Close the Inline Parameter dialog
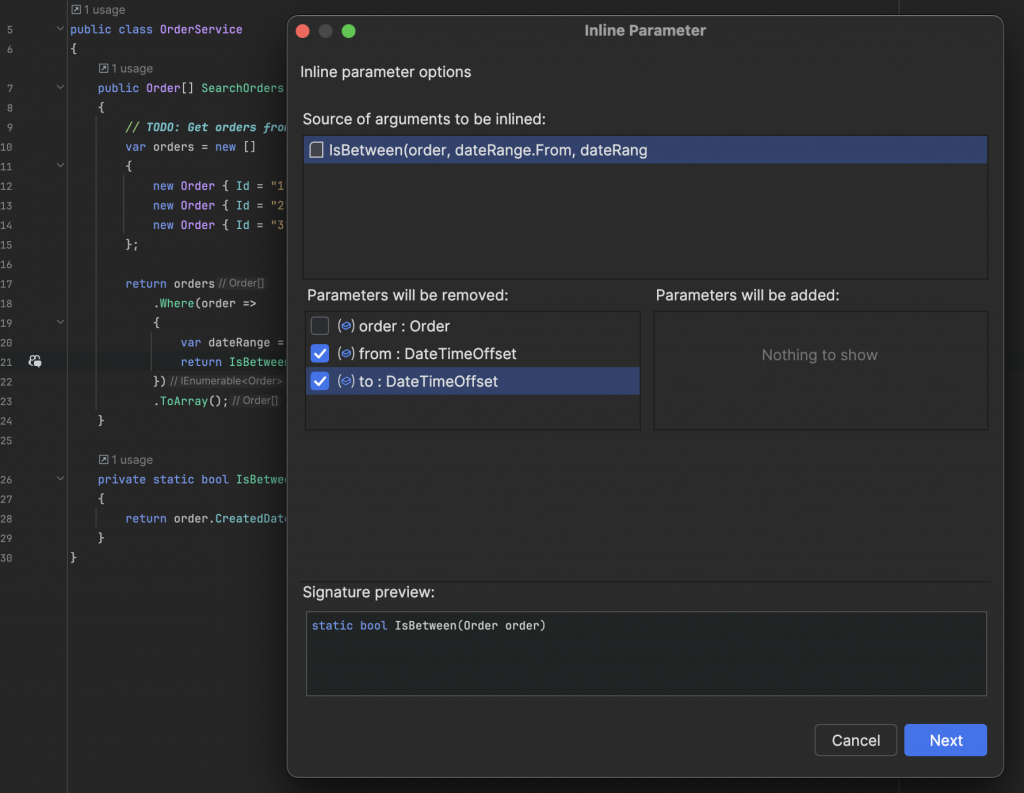 [302, 31]
